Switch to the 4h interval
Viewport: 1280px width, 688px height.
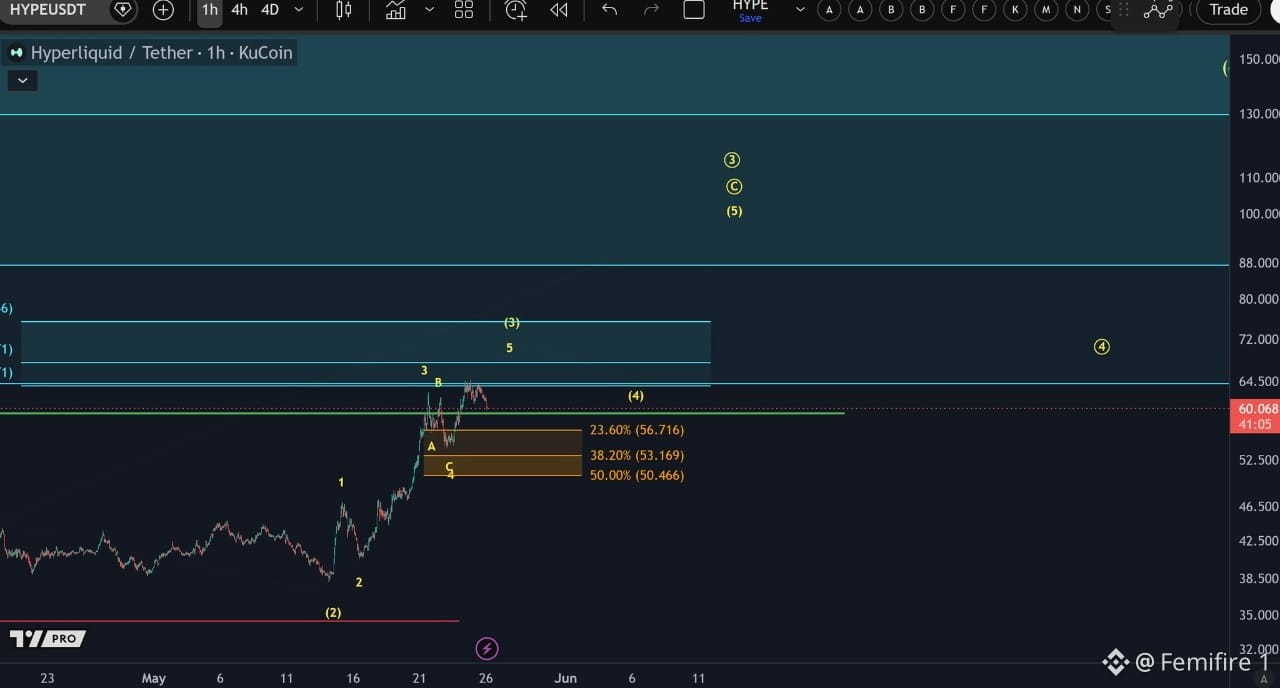(x=239, y=10)
